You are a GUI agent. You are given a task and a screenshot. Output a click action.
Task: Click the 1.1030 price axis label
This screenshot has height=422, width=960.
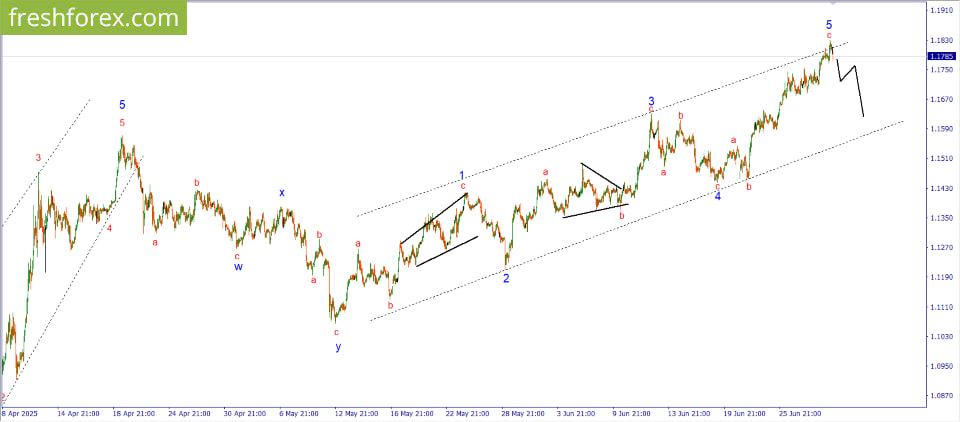941,337
